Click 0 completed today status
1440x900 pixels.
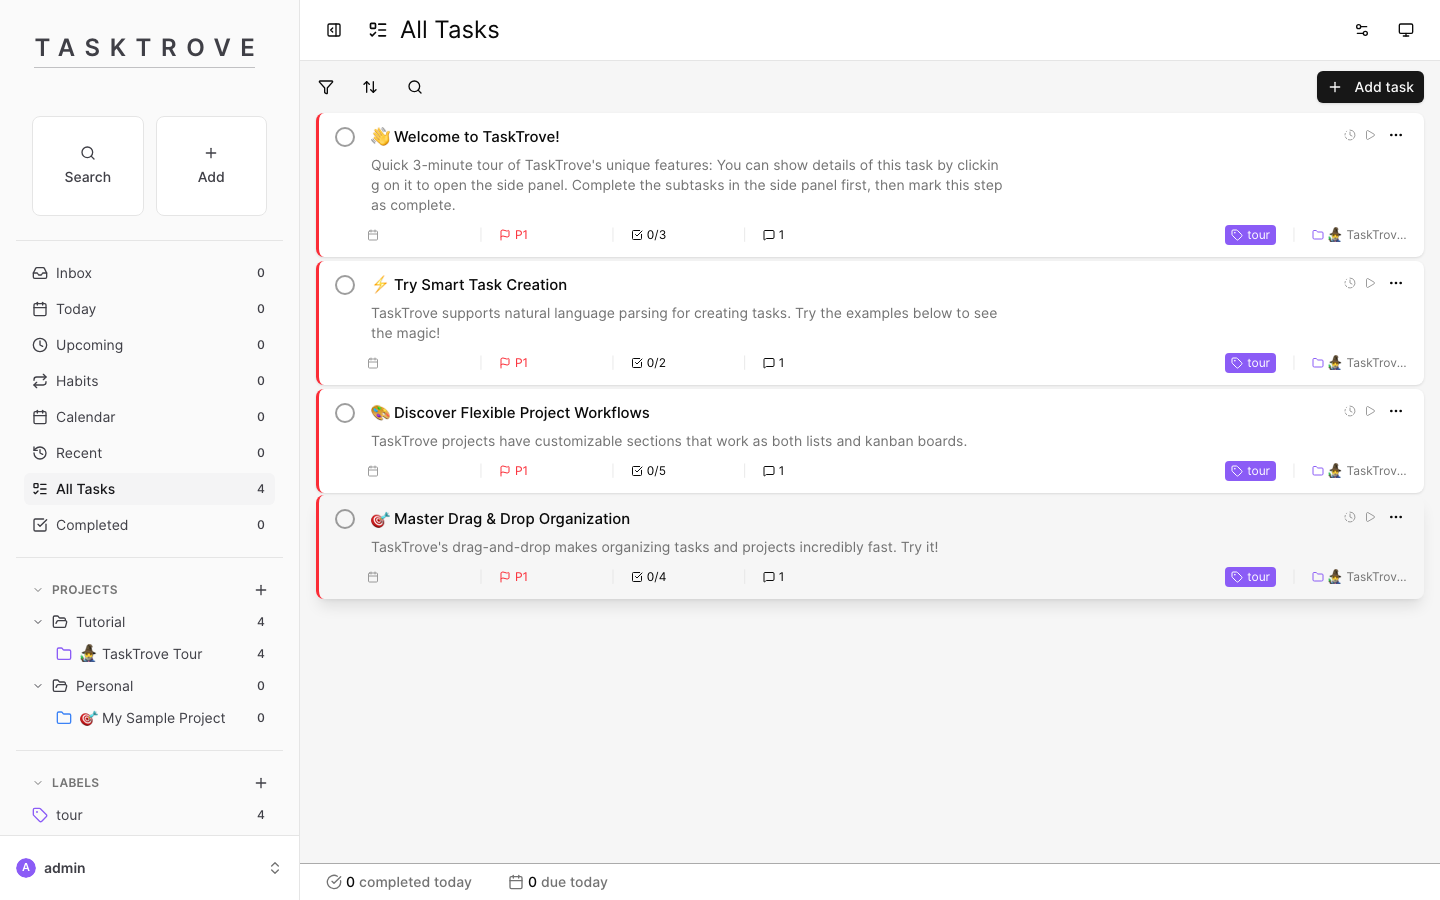pos(399,882)
